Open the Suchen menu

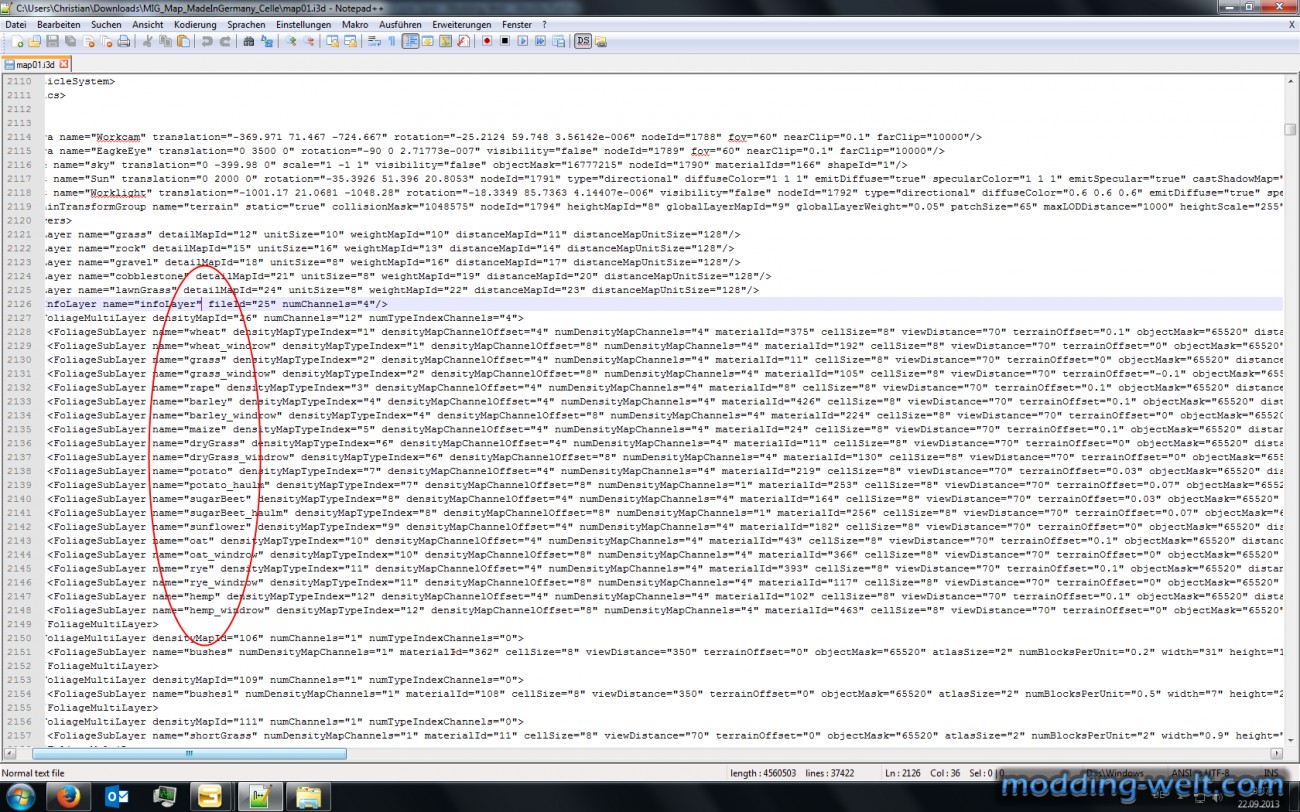tap(106, 24)
